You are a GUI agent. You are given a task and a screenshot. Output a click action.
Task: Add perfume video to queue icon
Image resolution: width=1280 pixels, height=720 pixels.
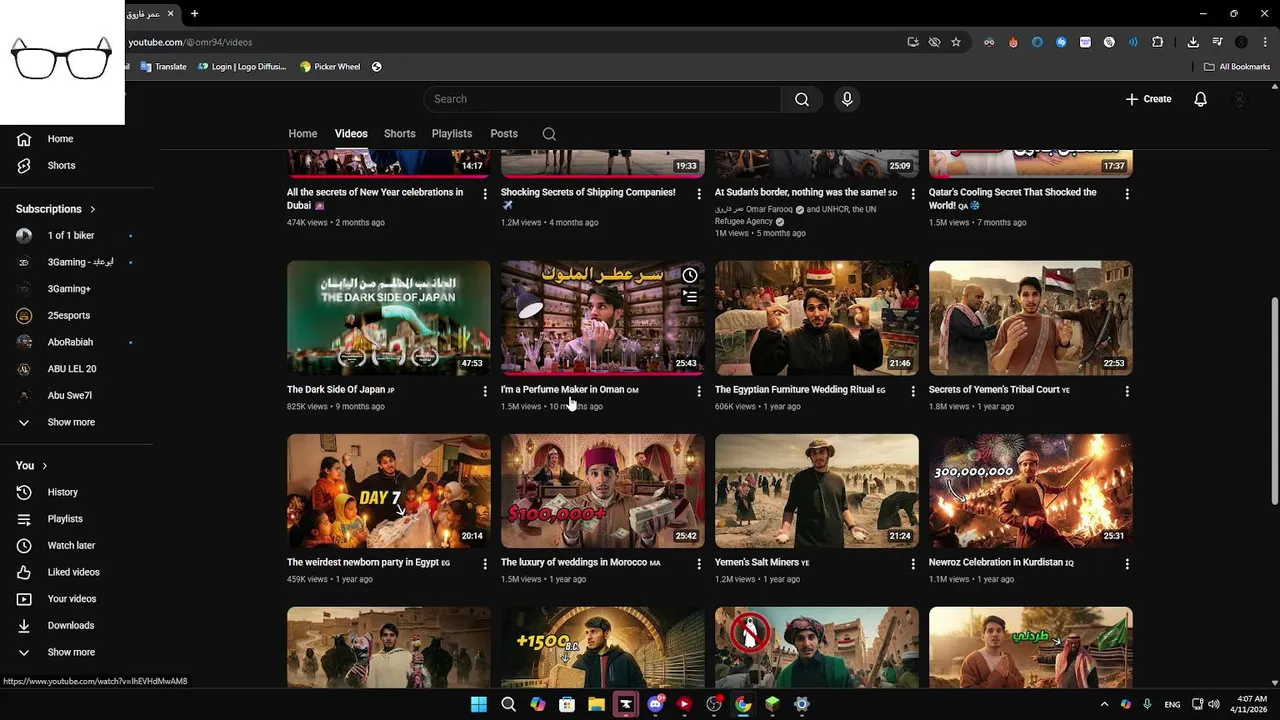(690, 297)
